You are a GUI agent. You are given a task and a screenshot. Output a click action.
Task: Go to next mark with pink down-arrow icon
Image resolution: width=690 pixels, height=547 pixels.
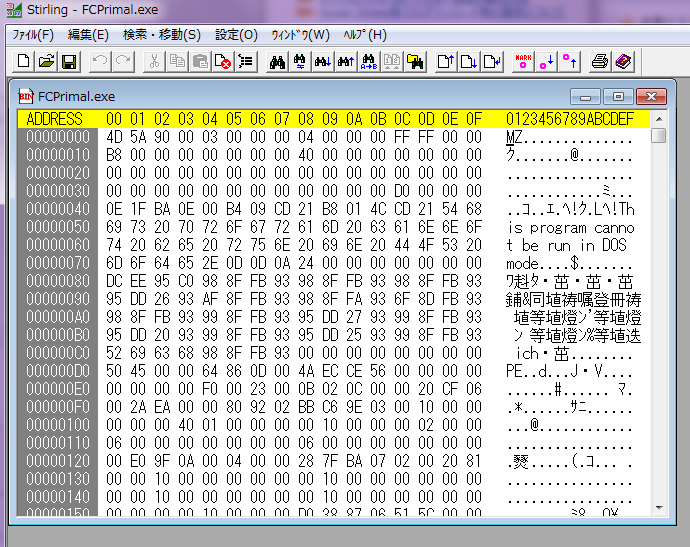546,62
